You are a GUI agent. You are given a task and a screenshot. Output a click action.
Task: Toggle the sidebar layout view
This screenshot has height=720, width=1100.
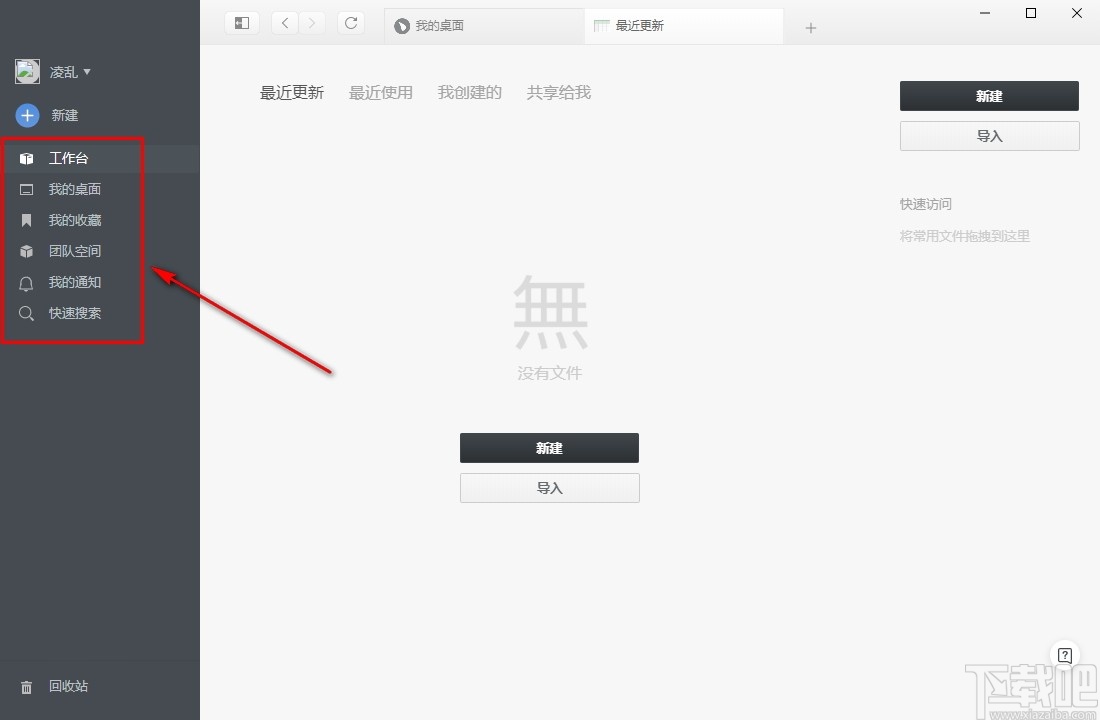[241, 22]
